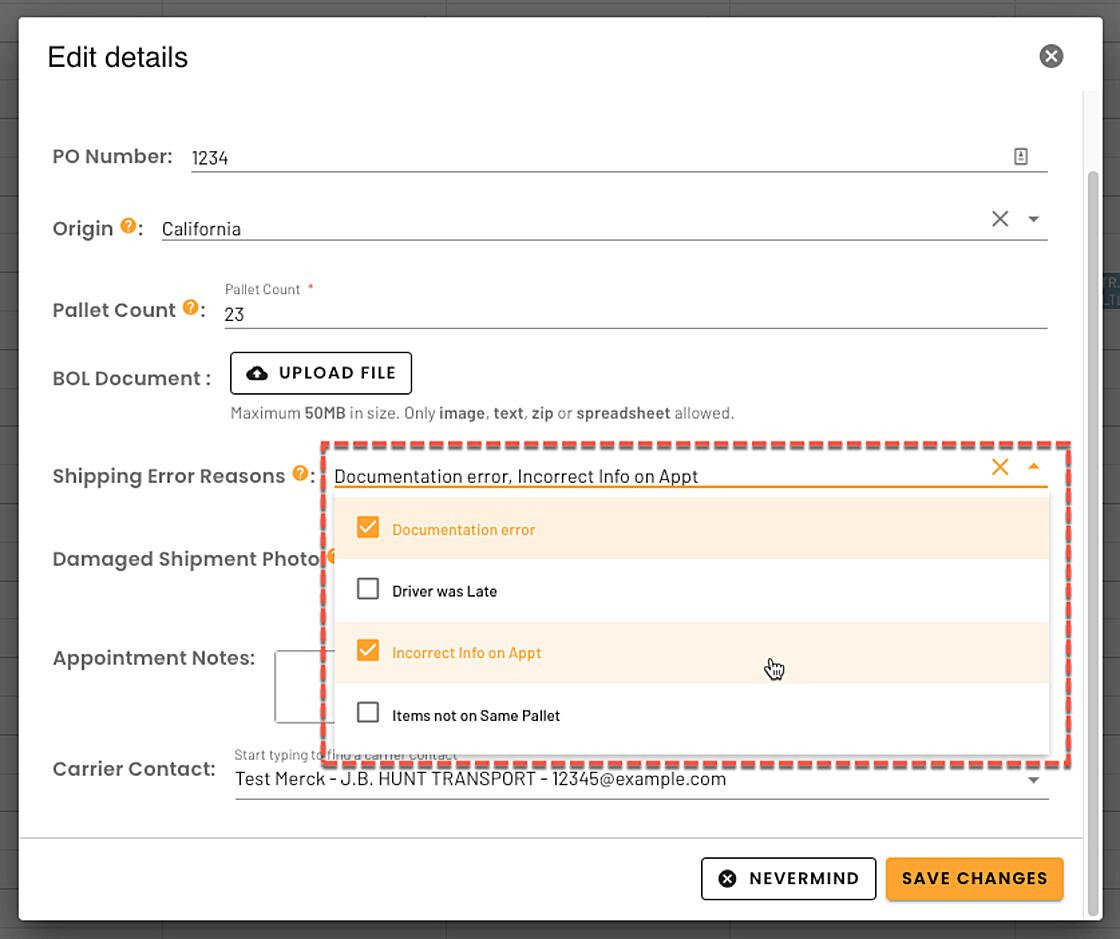The image size is (1120, 939).
Task: Click the Pallet Count help icon
Action: coord(190,308)
